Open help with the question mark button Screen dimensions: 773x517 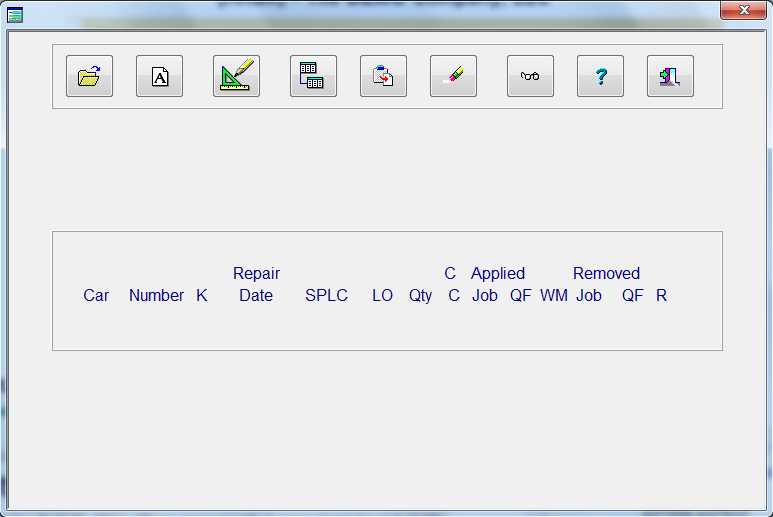tap(600, 76)
